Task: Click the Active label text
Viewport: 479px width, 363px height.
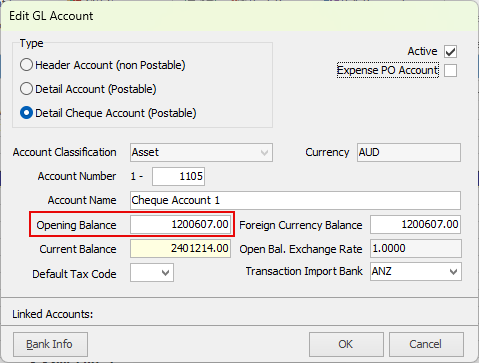Action: pyautogui.click(x=422, y=51)
